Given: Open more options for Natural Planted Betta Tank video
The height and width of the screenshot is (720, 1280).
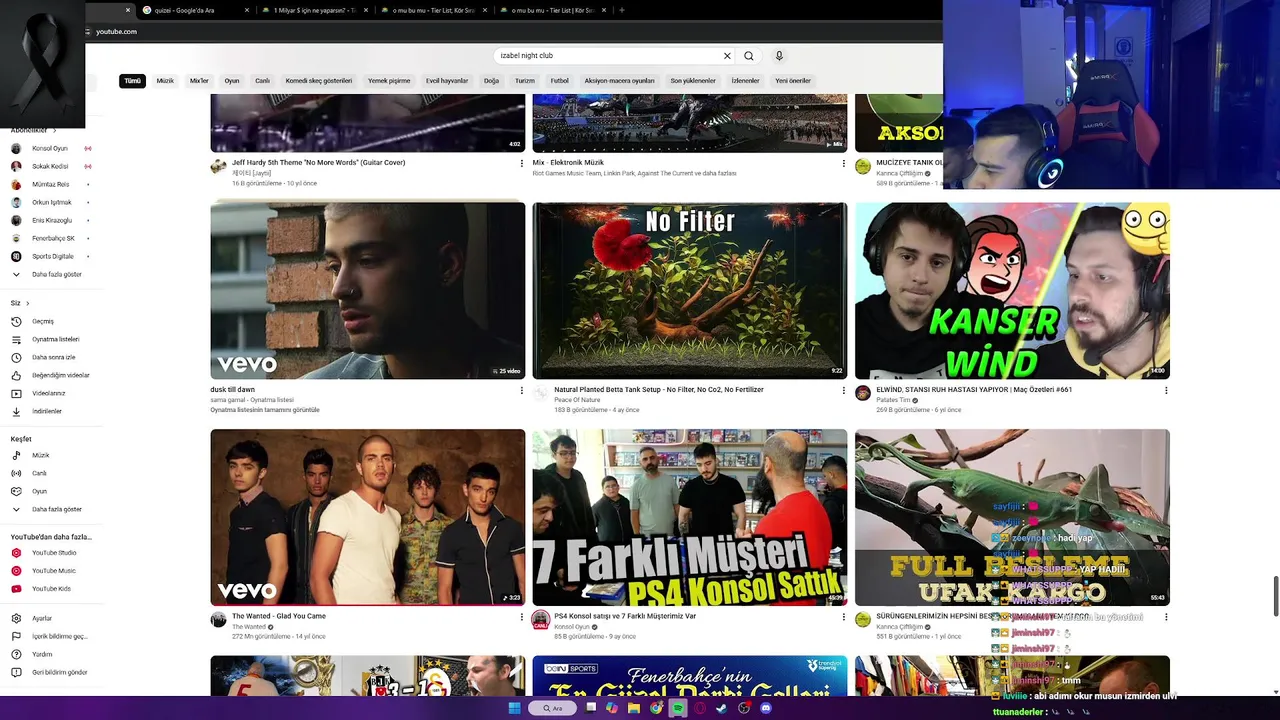Looking at the screenshot, I should (x=843, y=391).
